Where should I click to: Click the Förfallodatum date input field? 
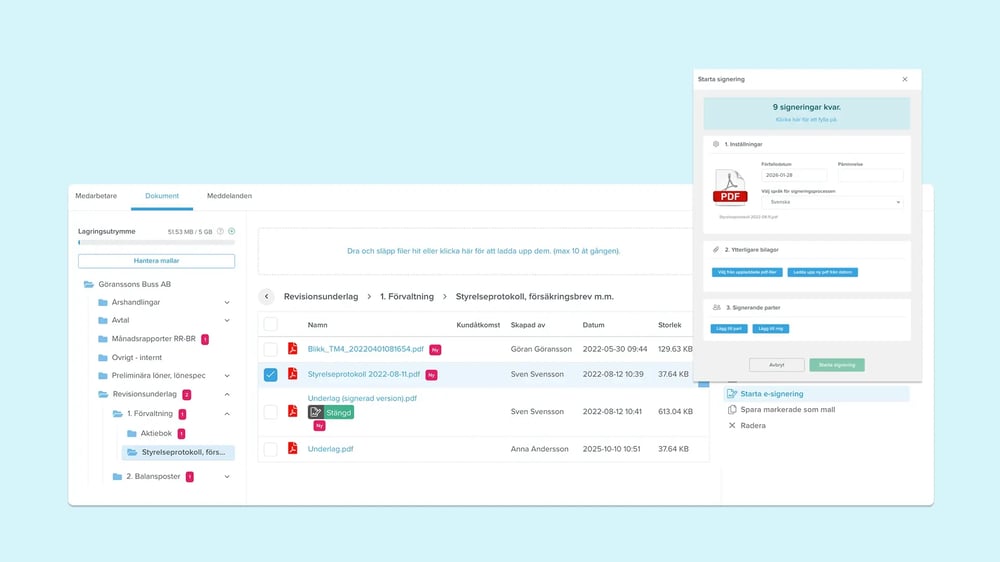[794, 175]
